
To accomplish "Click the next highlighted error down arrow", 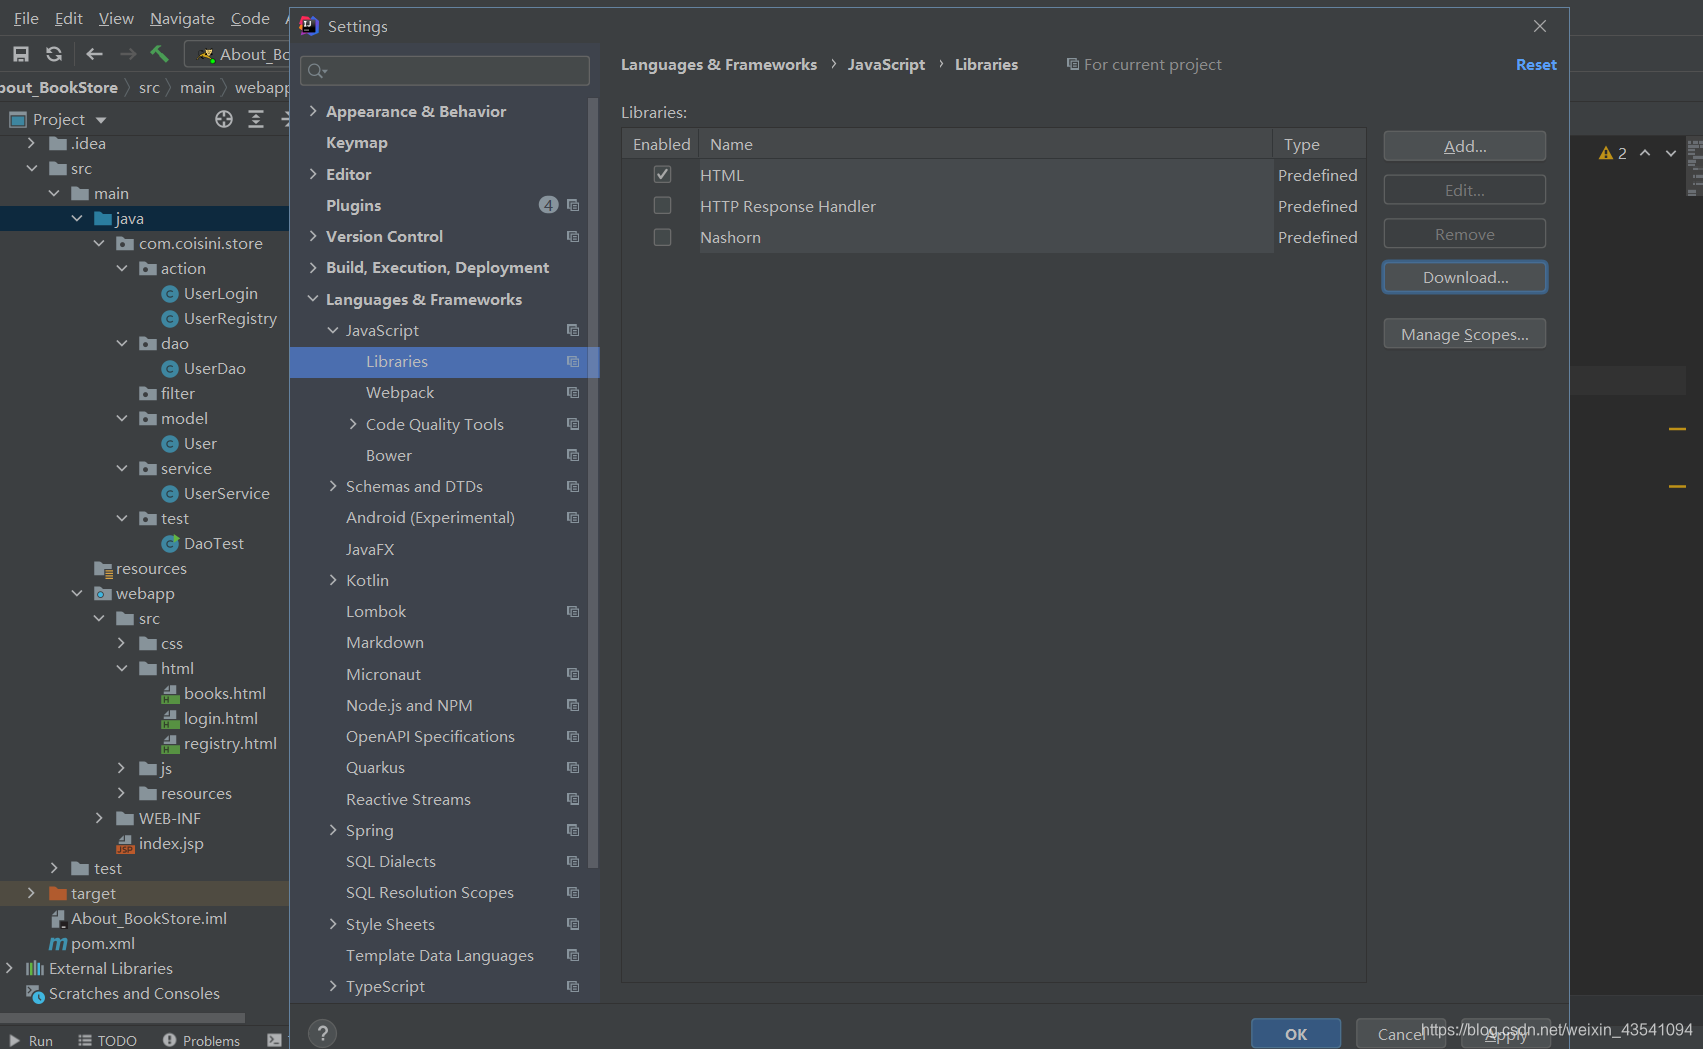I will pos(1671,153).
